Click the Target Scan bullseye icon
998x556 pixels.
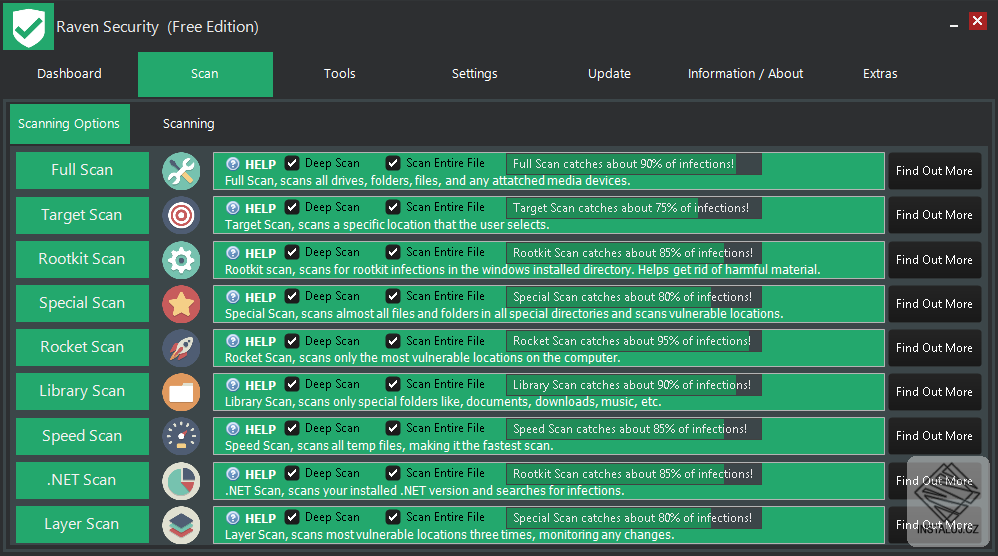coord(181,216)
